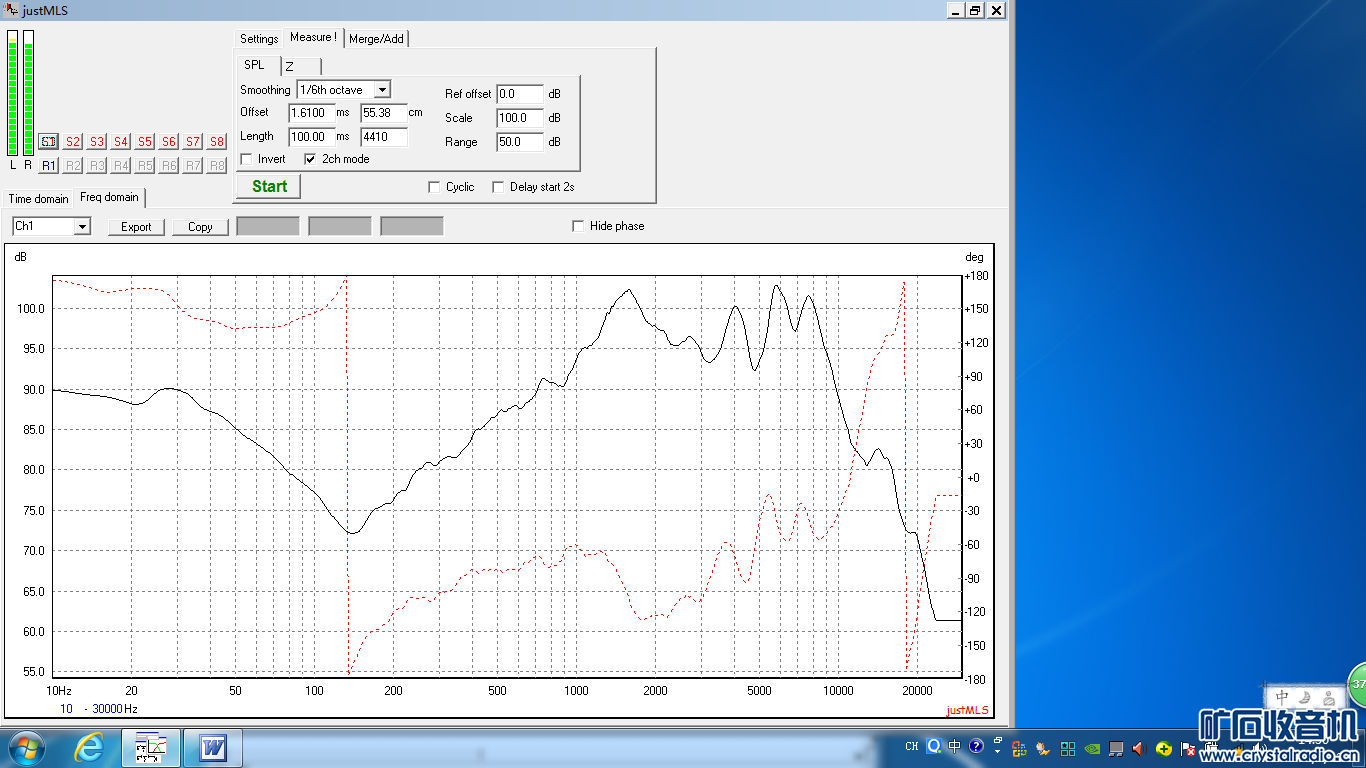Click the Microsoft Word taskbar icon

click(213, 747)
